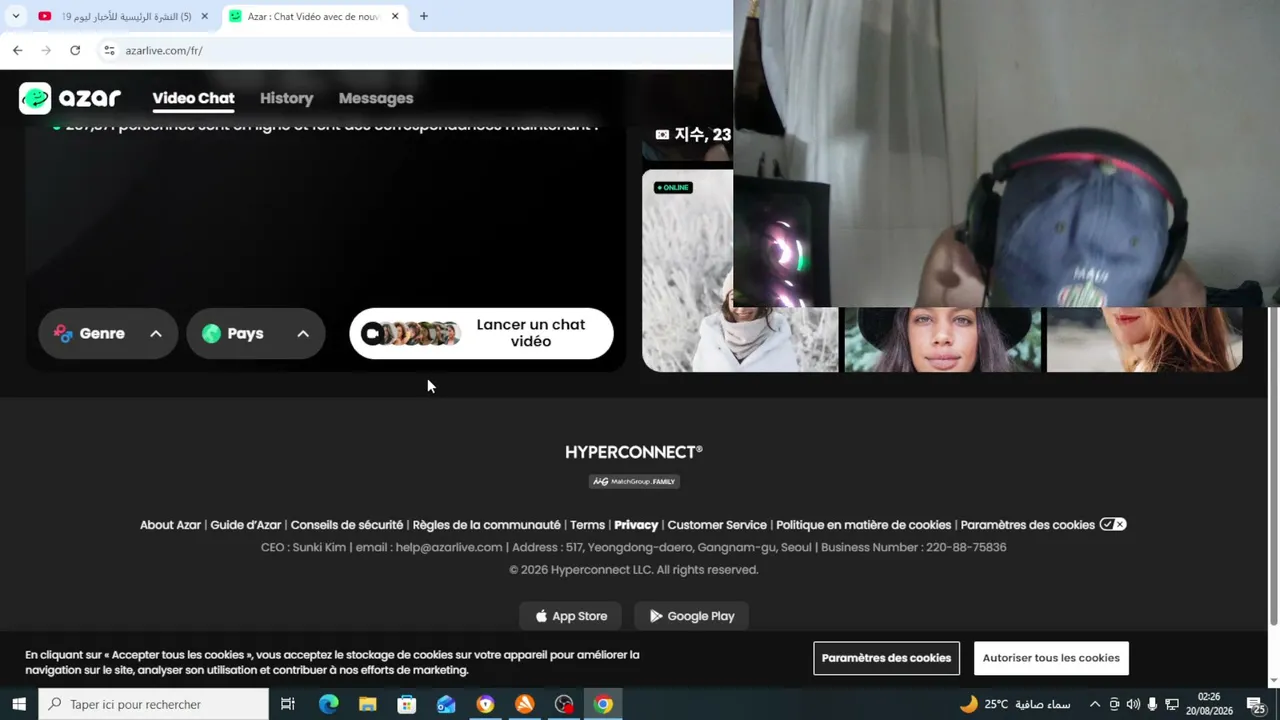Open Paramètres des cookies banner button
This screenshot has height=720, width=1280.
886,658
